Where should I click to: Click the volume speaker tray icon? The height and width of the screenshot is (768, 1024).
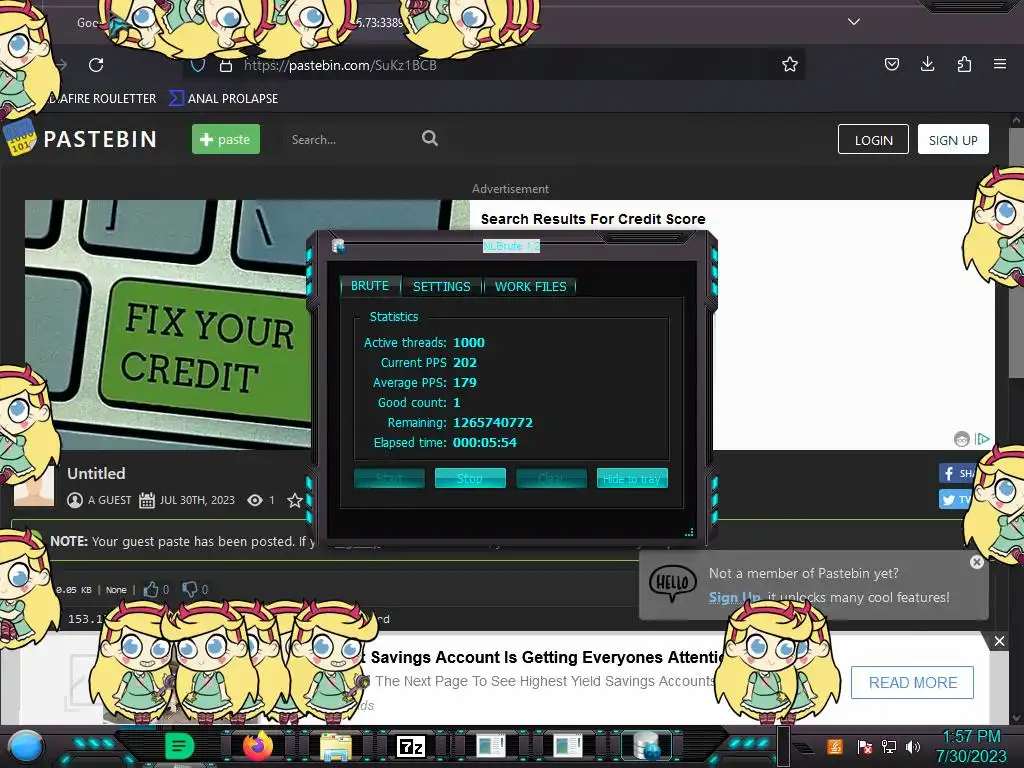point(913,746)
